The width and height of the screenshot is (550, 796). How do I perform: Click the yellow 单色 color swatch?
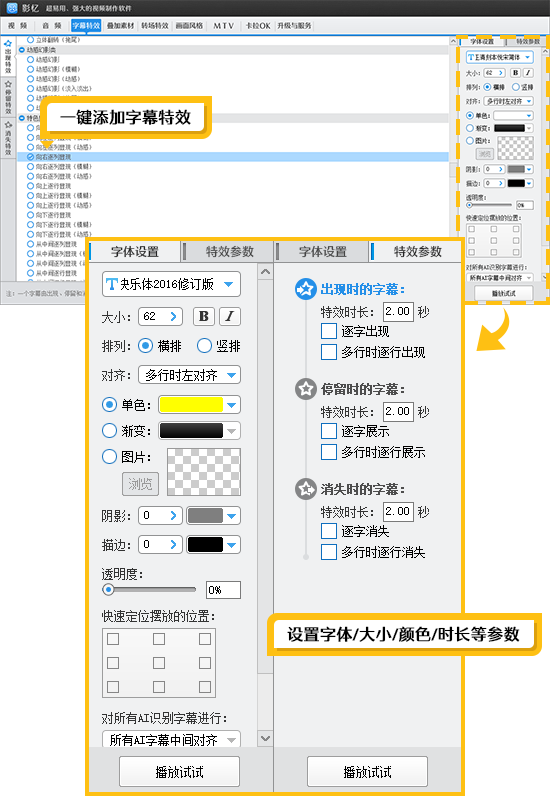coord(191,405)
